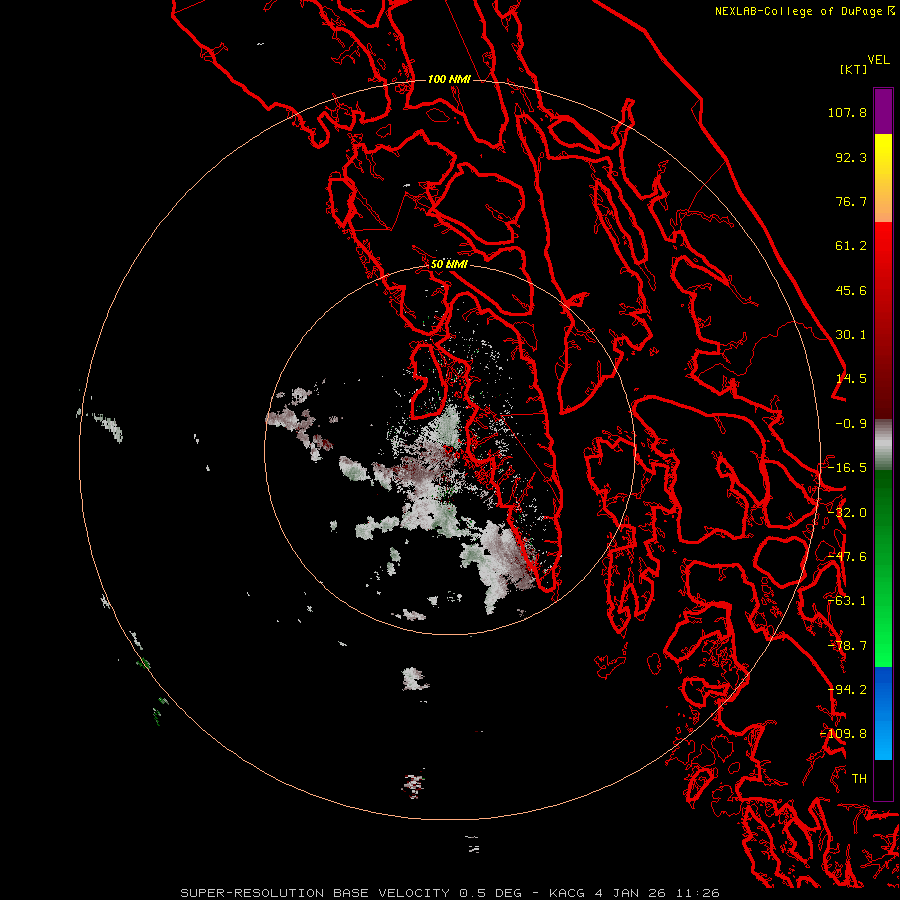Screen dimensions: 900x900
Task: Click the -47.6 velocity scale value
Action: 847,556
